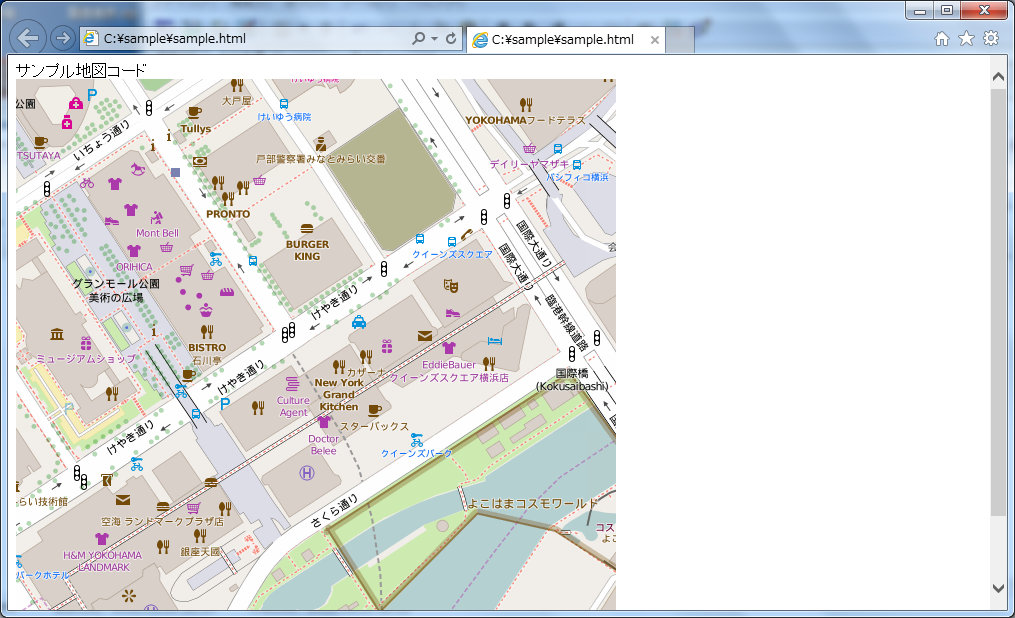1015x618 pixels.
Task: Click the パシフィコ横浜 bus stop label
Action: (x=578, y=177)
